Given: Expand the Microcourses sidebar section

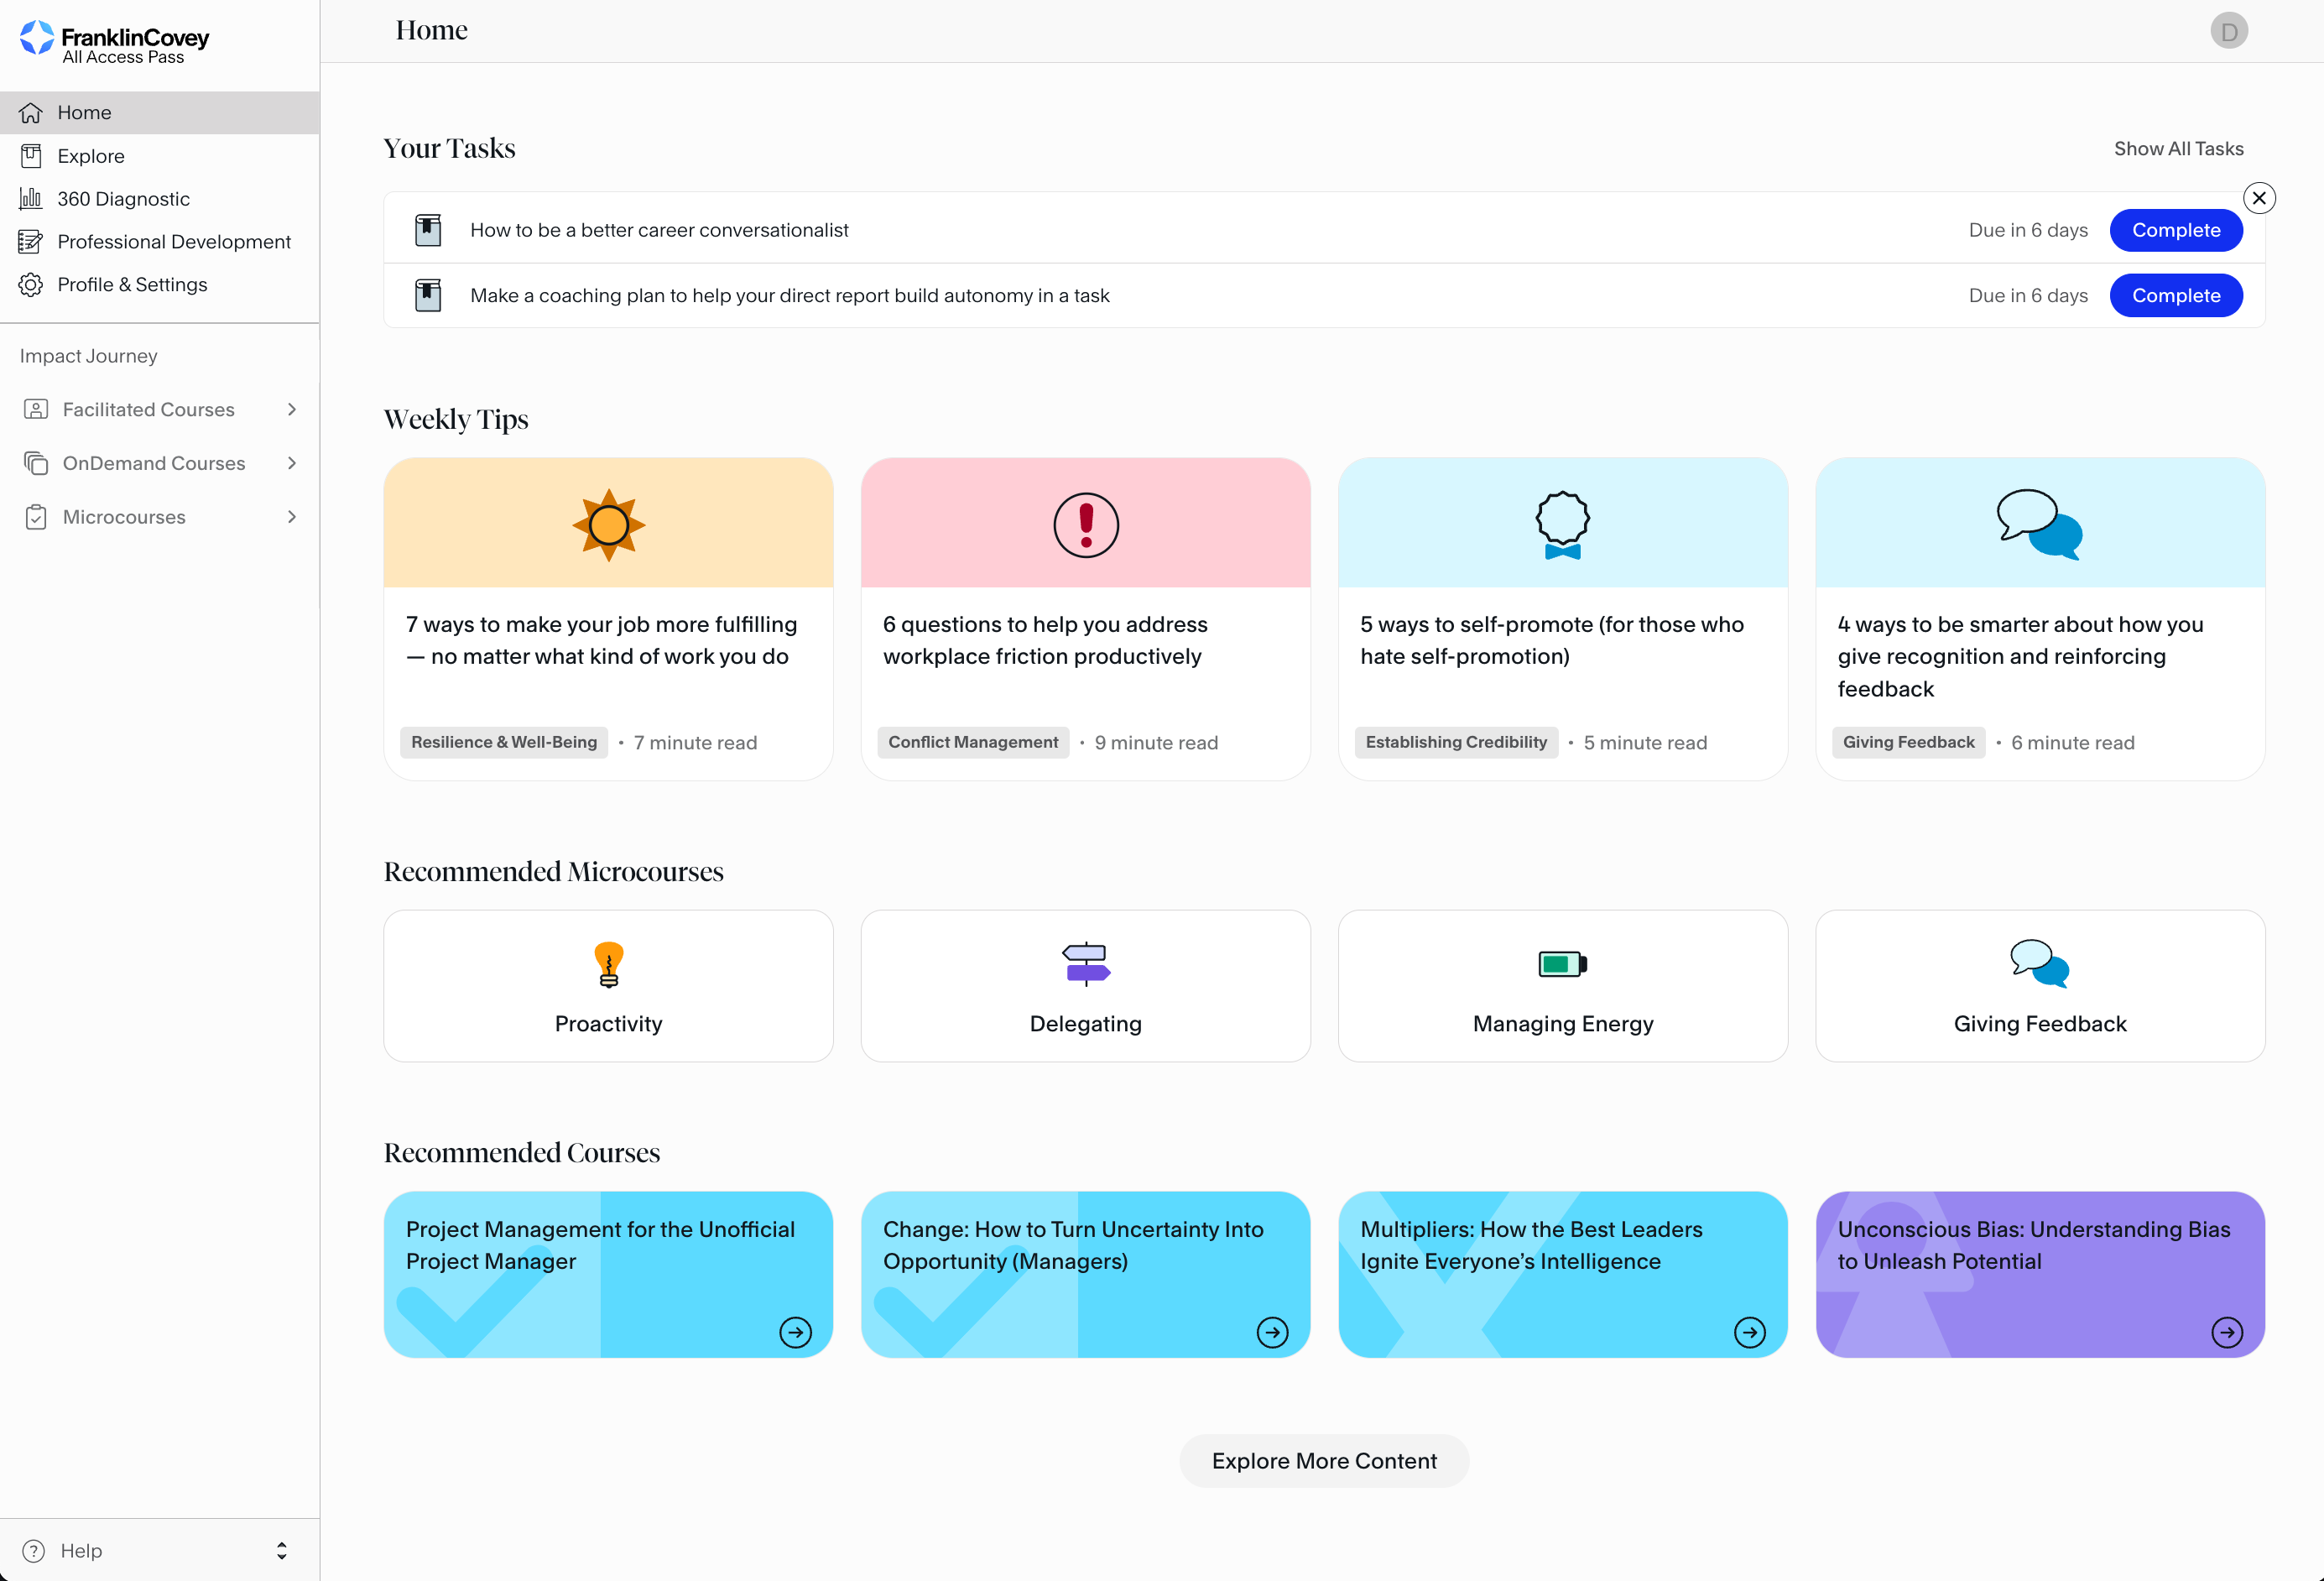Looking at the screenshot, I should coord(291,517).
